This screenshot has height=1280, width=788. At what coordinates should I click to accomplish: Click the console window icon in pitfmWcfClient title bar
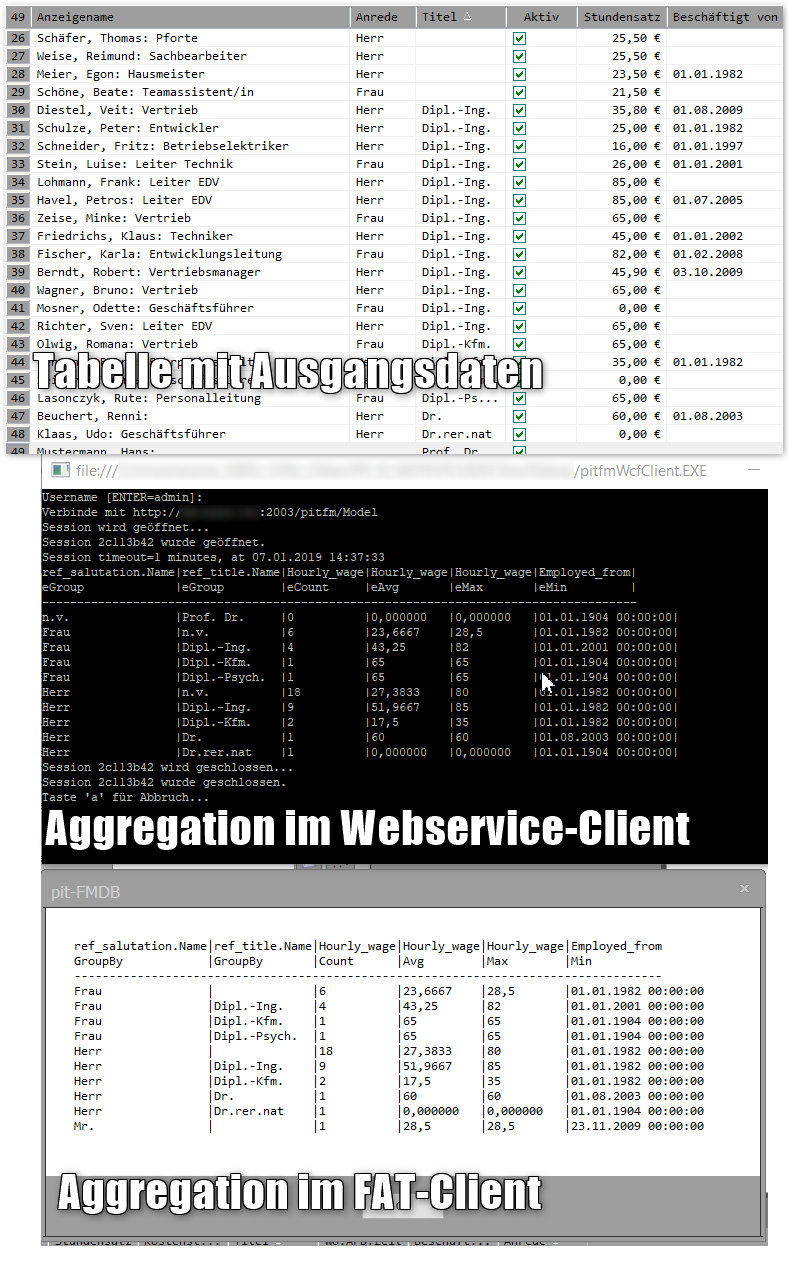tap(60, 471)
